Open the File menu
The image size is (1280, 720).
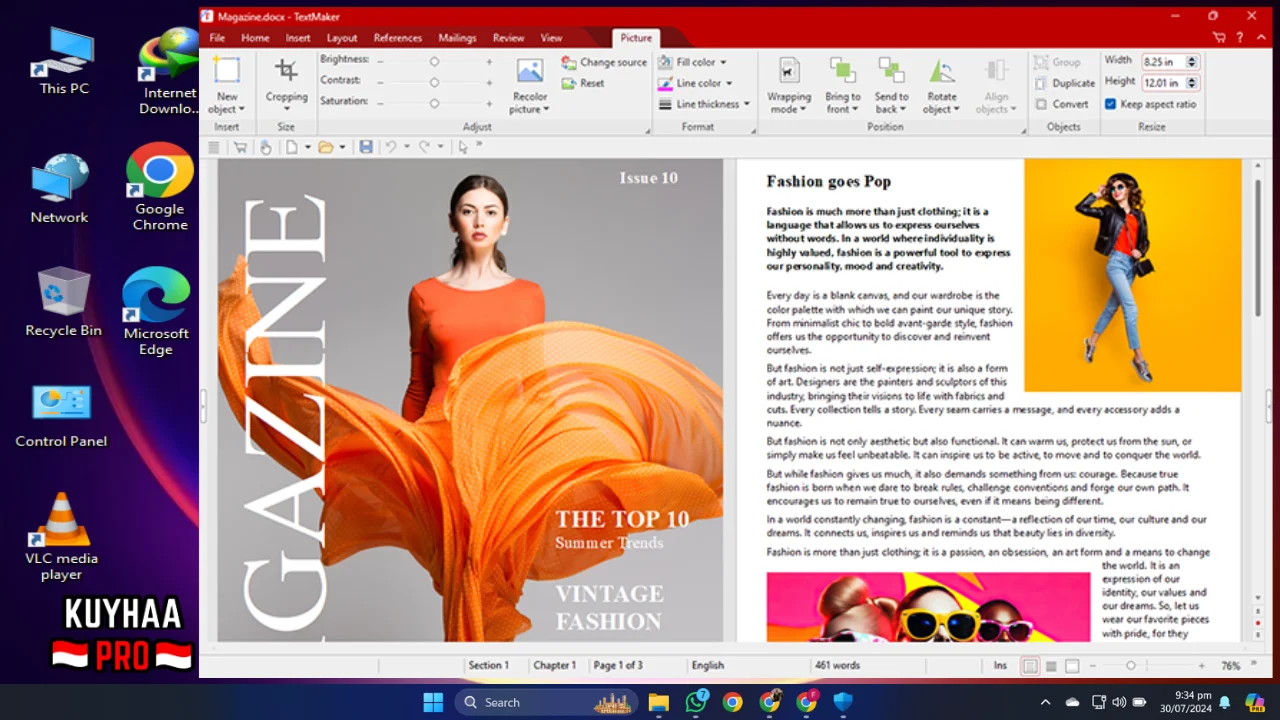click(217, 38)
